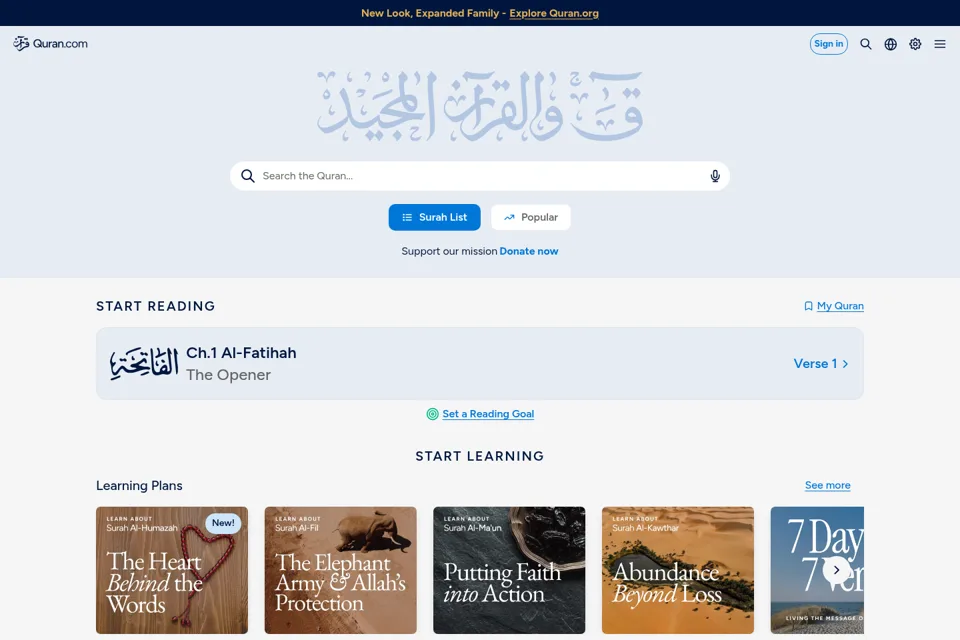
Task: Open the language globe icon
Action: point(890,44)
